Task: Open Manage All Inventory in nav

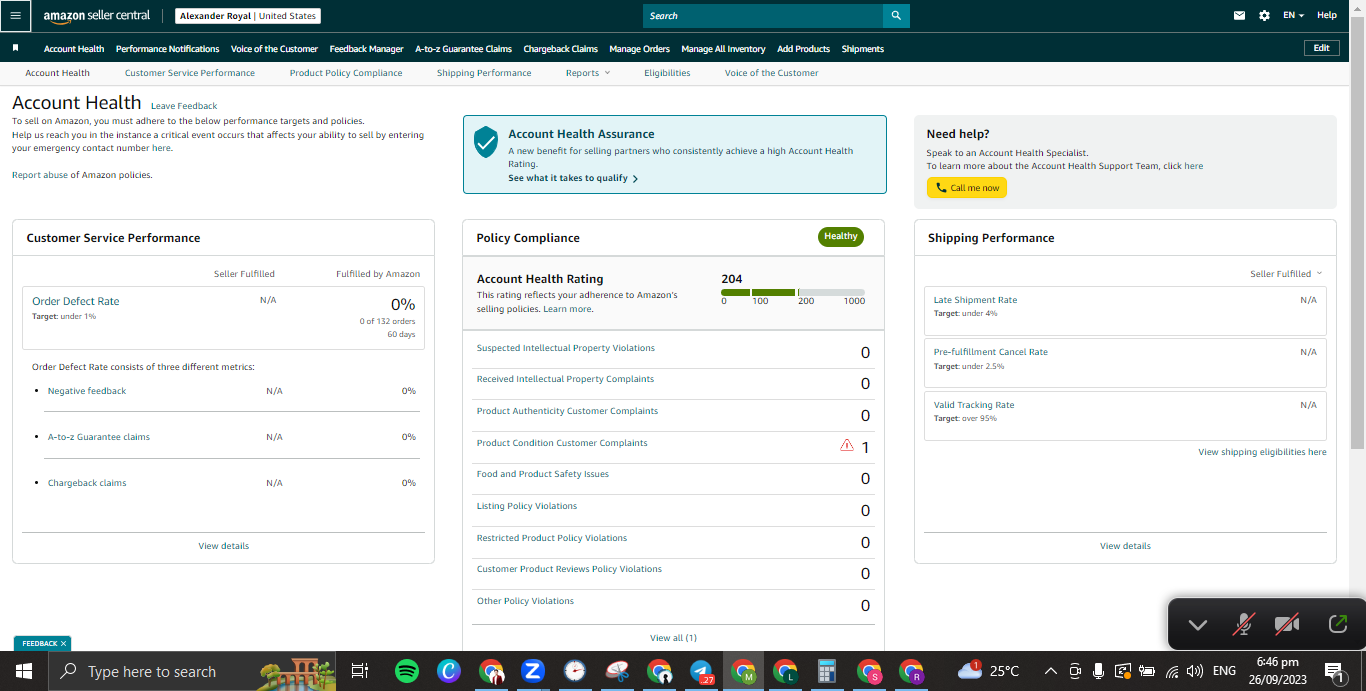Action: tap(723, 48)
